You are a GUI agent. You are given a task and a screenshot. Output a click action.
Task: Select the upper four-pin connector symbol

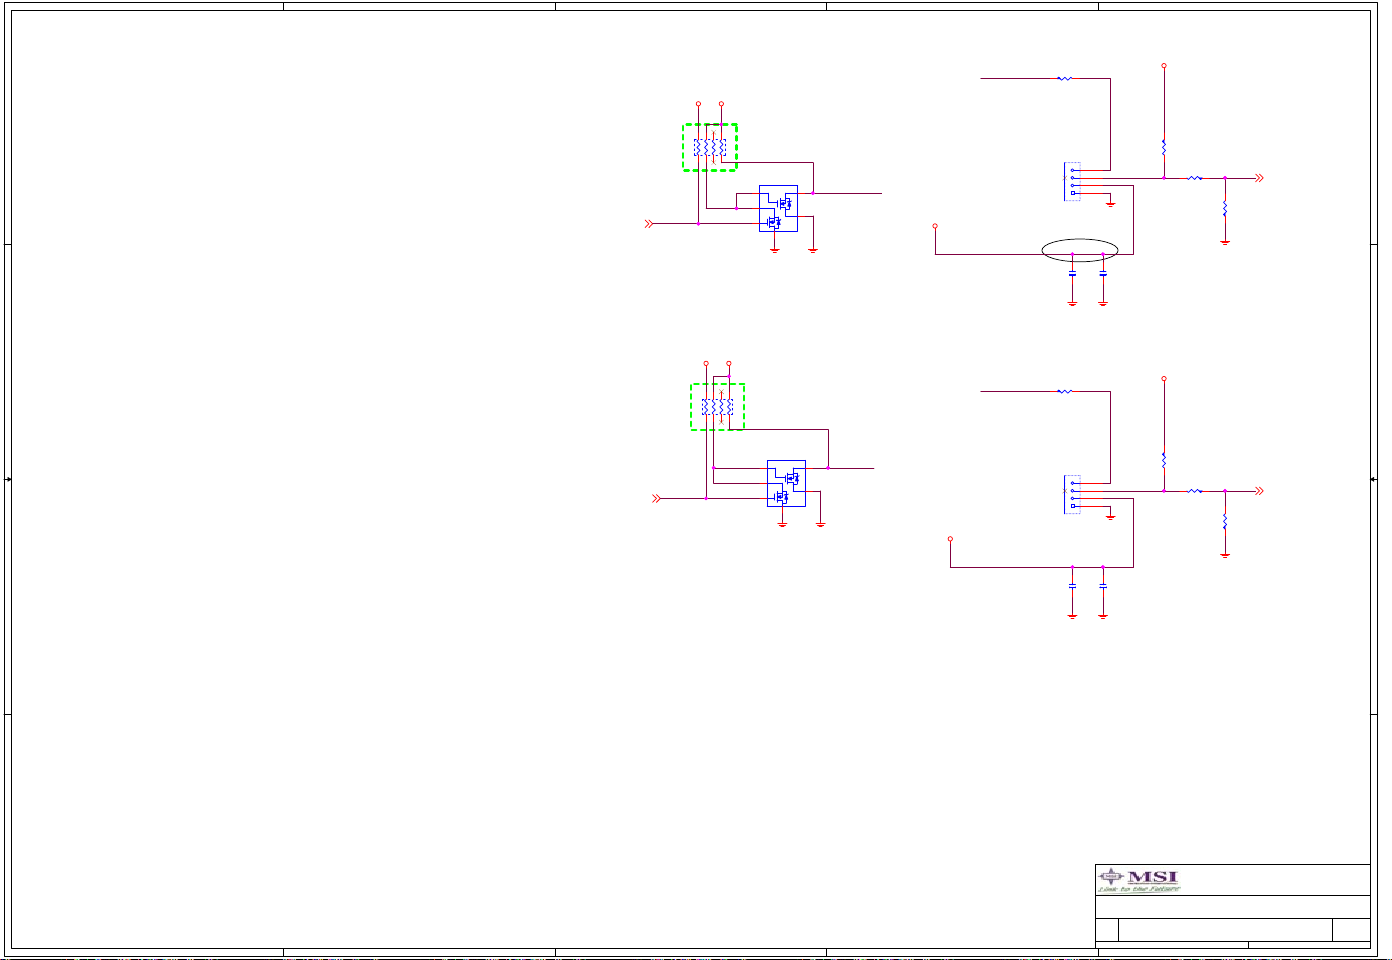[1072, 182]
